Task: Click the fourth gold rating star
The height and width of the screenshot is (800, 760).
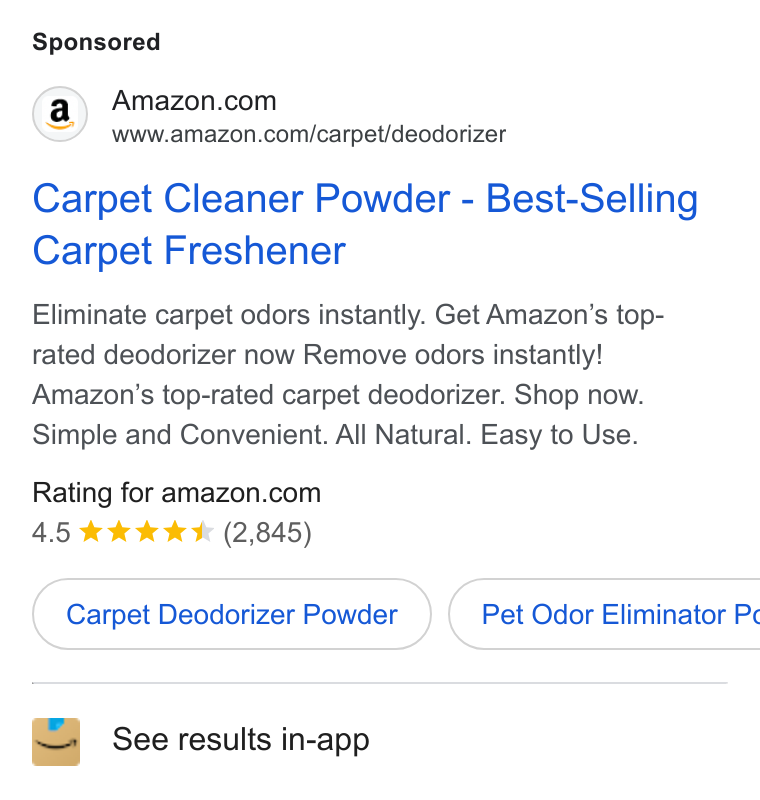Action: click(x=175, y=531)
